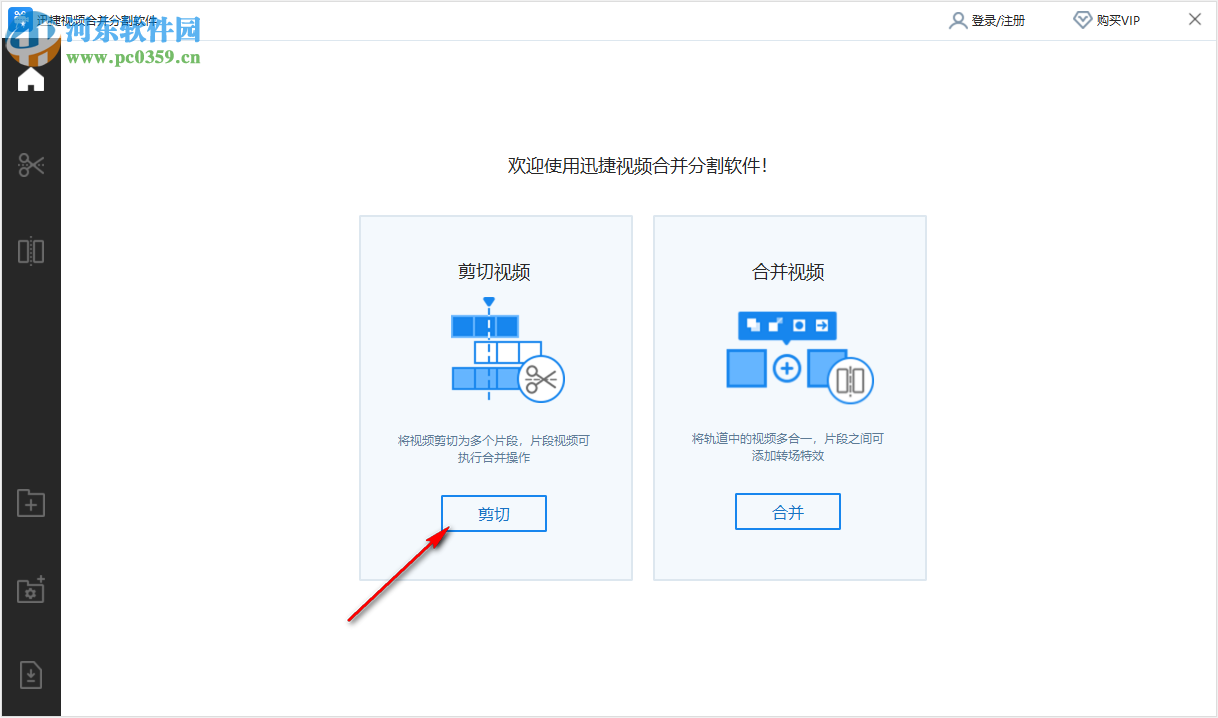Open the video cutting scissors tool in sidebar

coord(31,163)
